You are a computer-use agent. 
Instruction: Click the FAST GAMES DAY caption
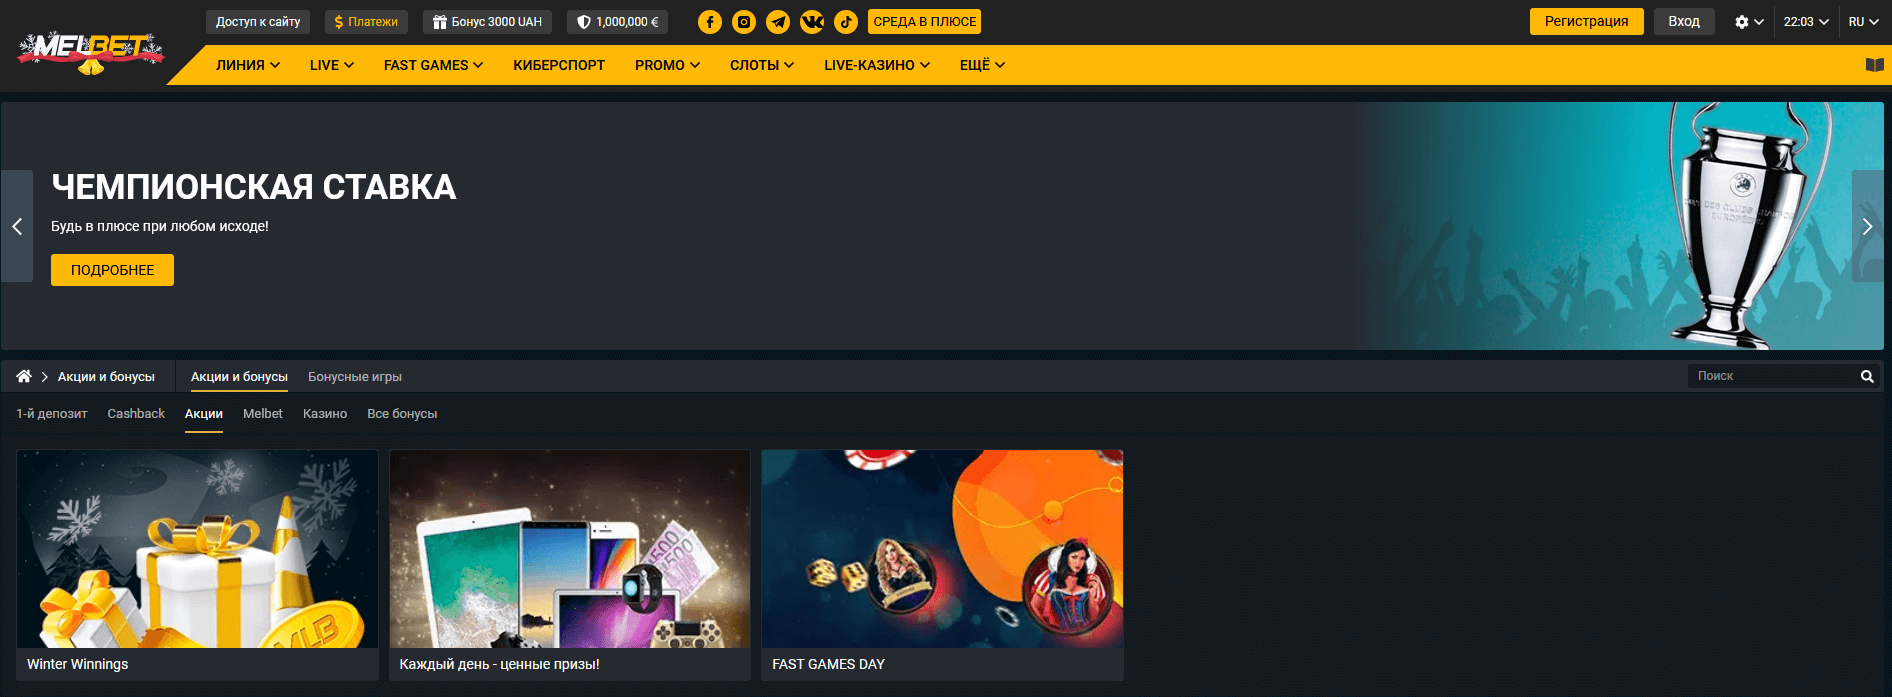pos(829,664)
